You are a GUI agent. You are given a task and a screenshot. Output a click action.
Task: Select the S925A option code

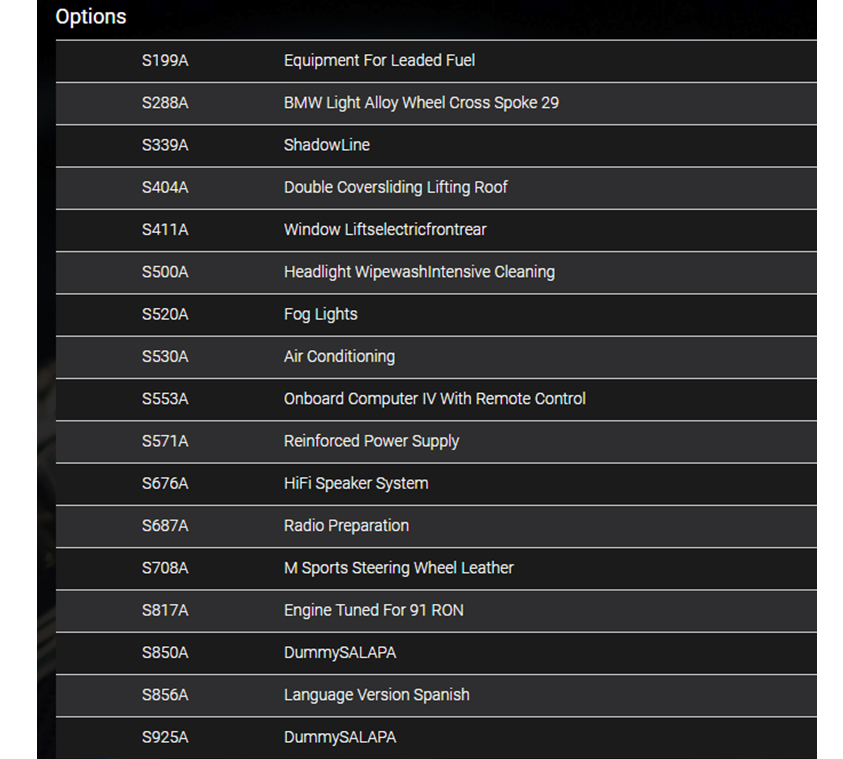[x=165, y=737]
